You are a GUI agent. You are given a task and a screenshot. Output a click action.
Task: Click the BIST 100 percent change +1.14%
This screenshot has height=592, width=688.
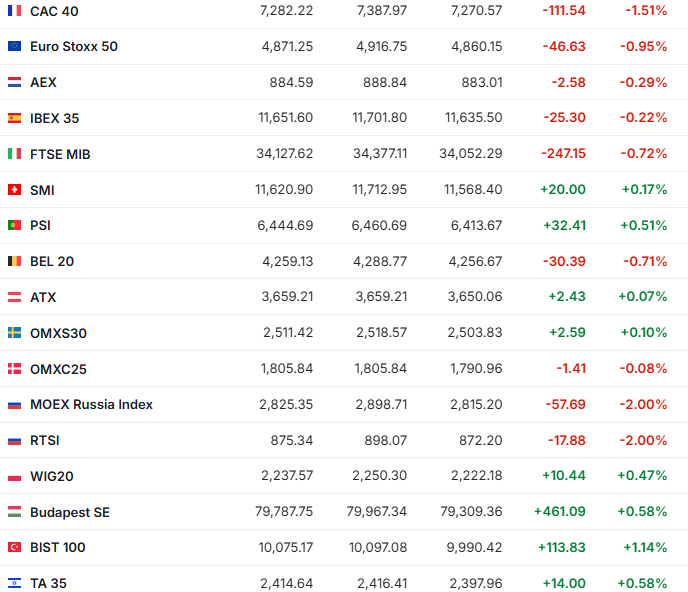pos(643,548)
